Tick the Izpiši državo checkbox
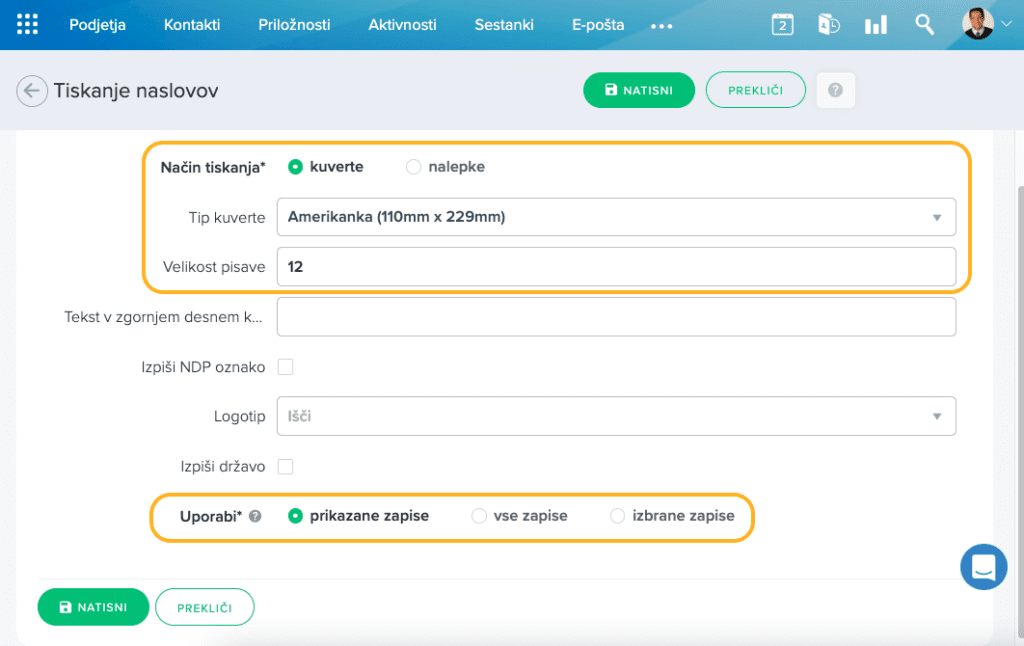The height and width of the screenshot is (646, 1024). (285, 466)
